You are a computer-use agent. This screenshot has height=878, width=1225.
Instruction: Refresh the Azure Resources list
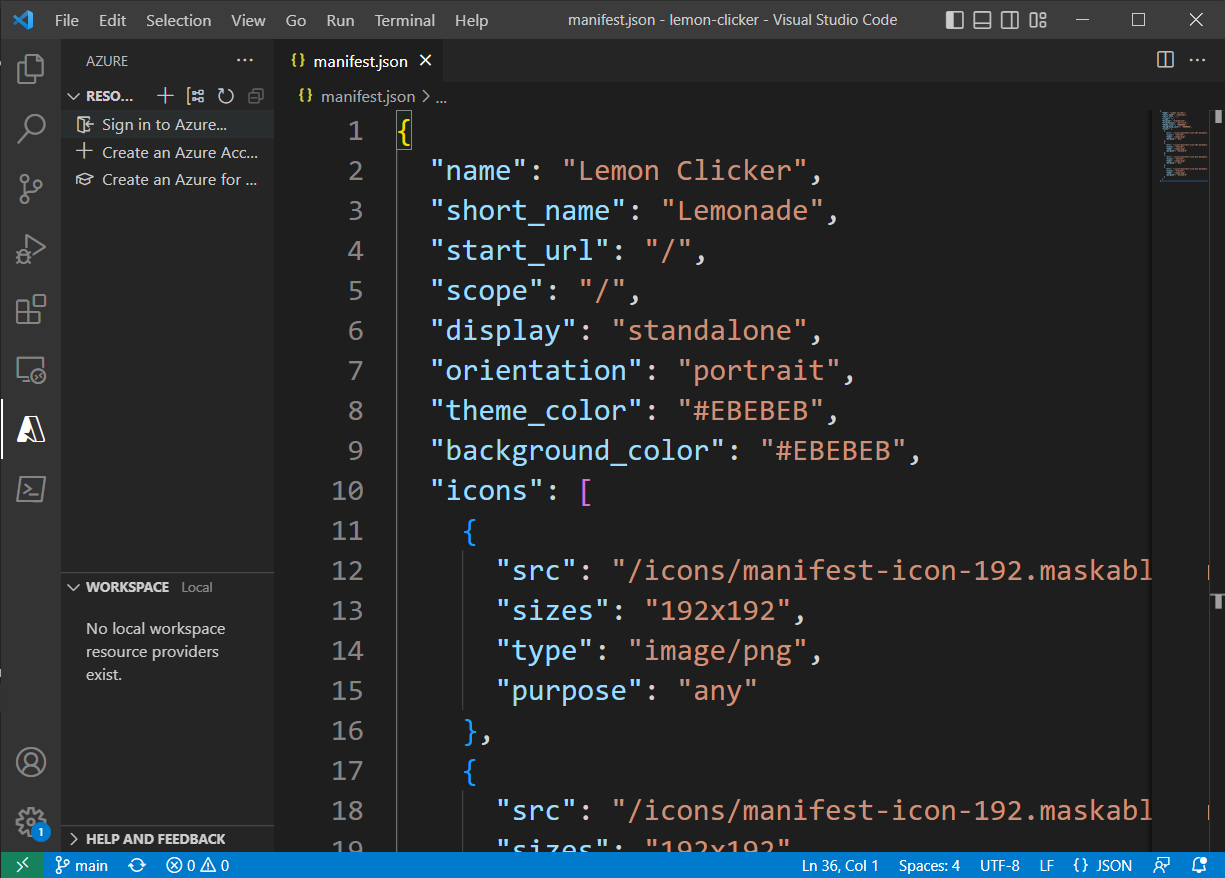coord(226,96)
